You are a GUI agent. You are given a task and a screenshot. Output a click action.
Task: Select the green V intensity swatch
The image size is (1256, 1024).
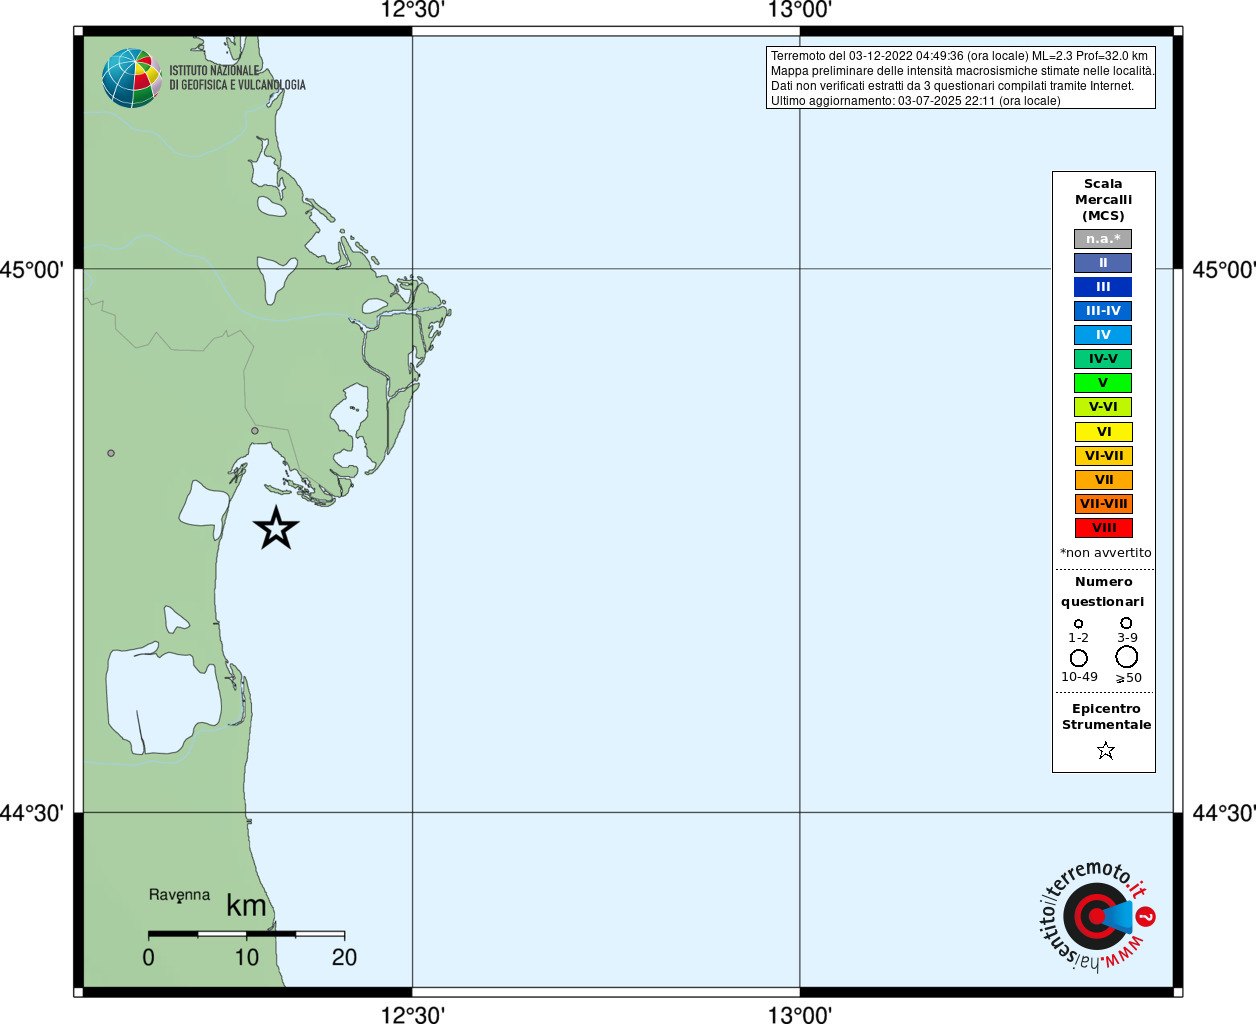(x=1103, y=383)
